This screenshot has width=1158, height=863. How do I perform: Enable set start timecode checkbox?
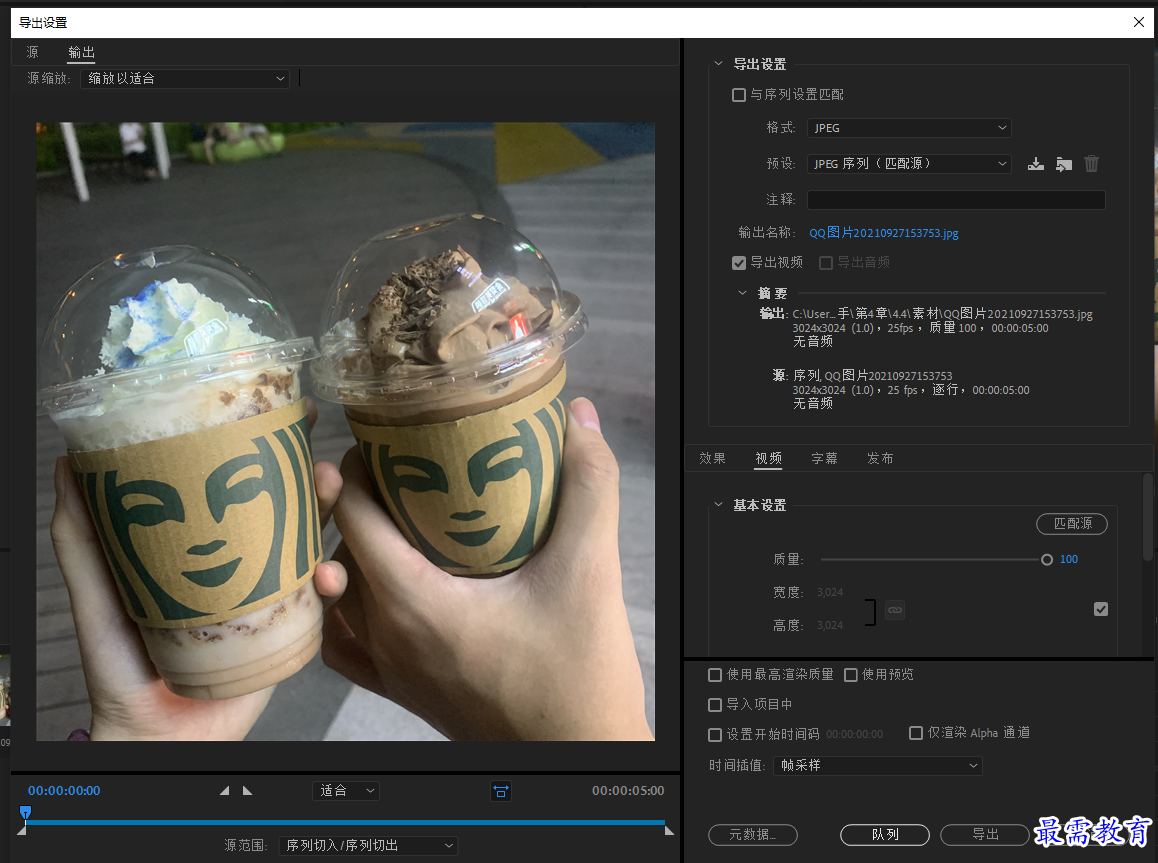715,735
